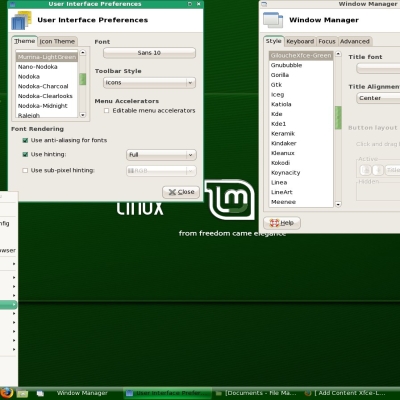Screen dimensions: 400x400
Task: Toggle Editable menu accelerators checkbox
Action: [x=106, y=111]
